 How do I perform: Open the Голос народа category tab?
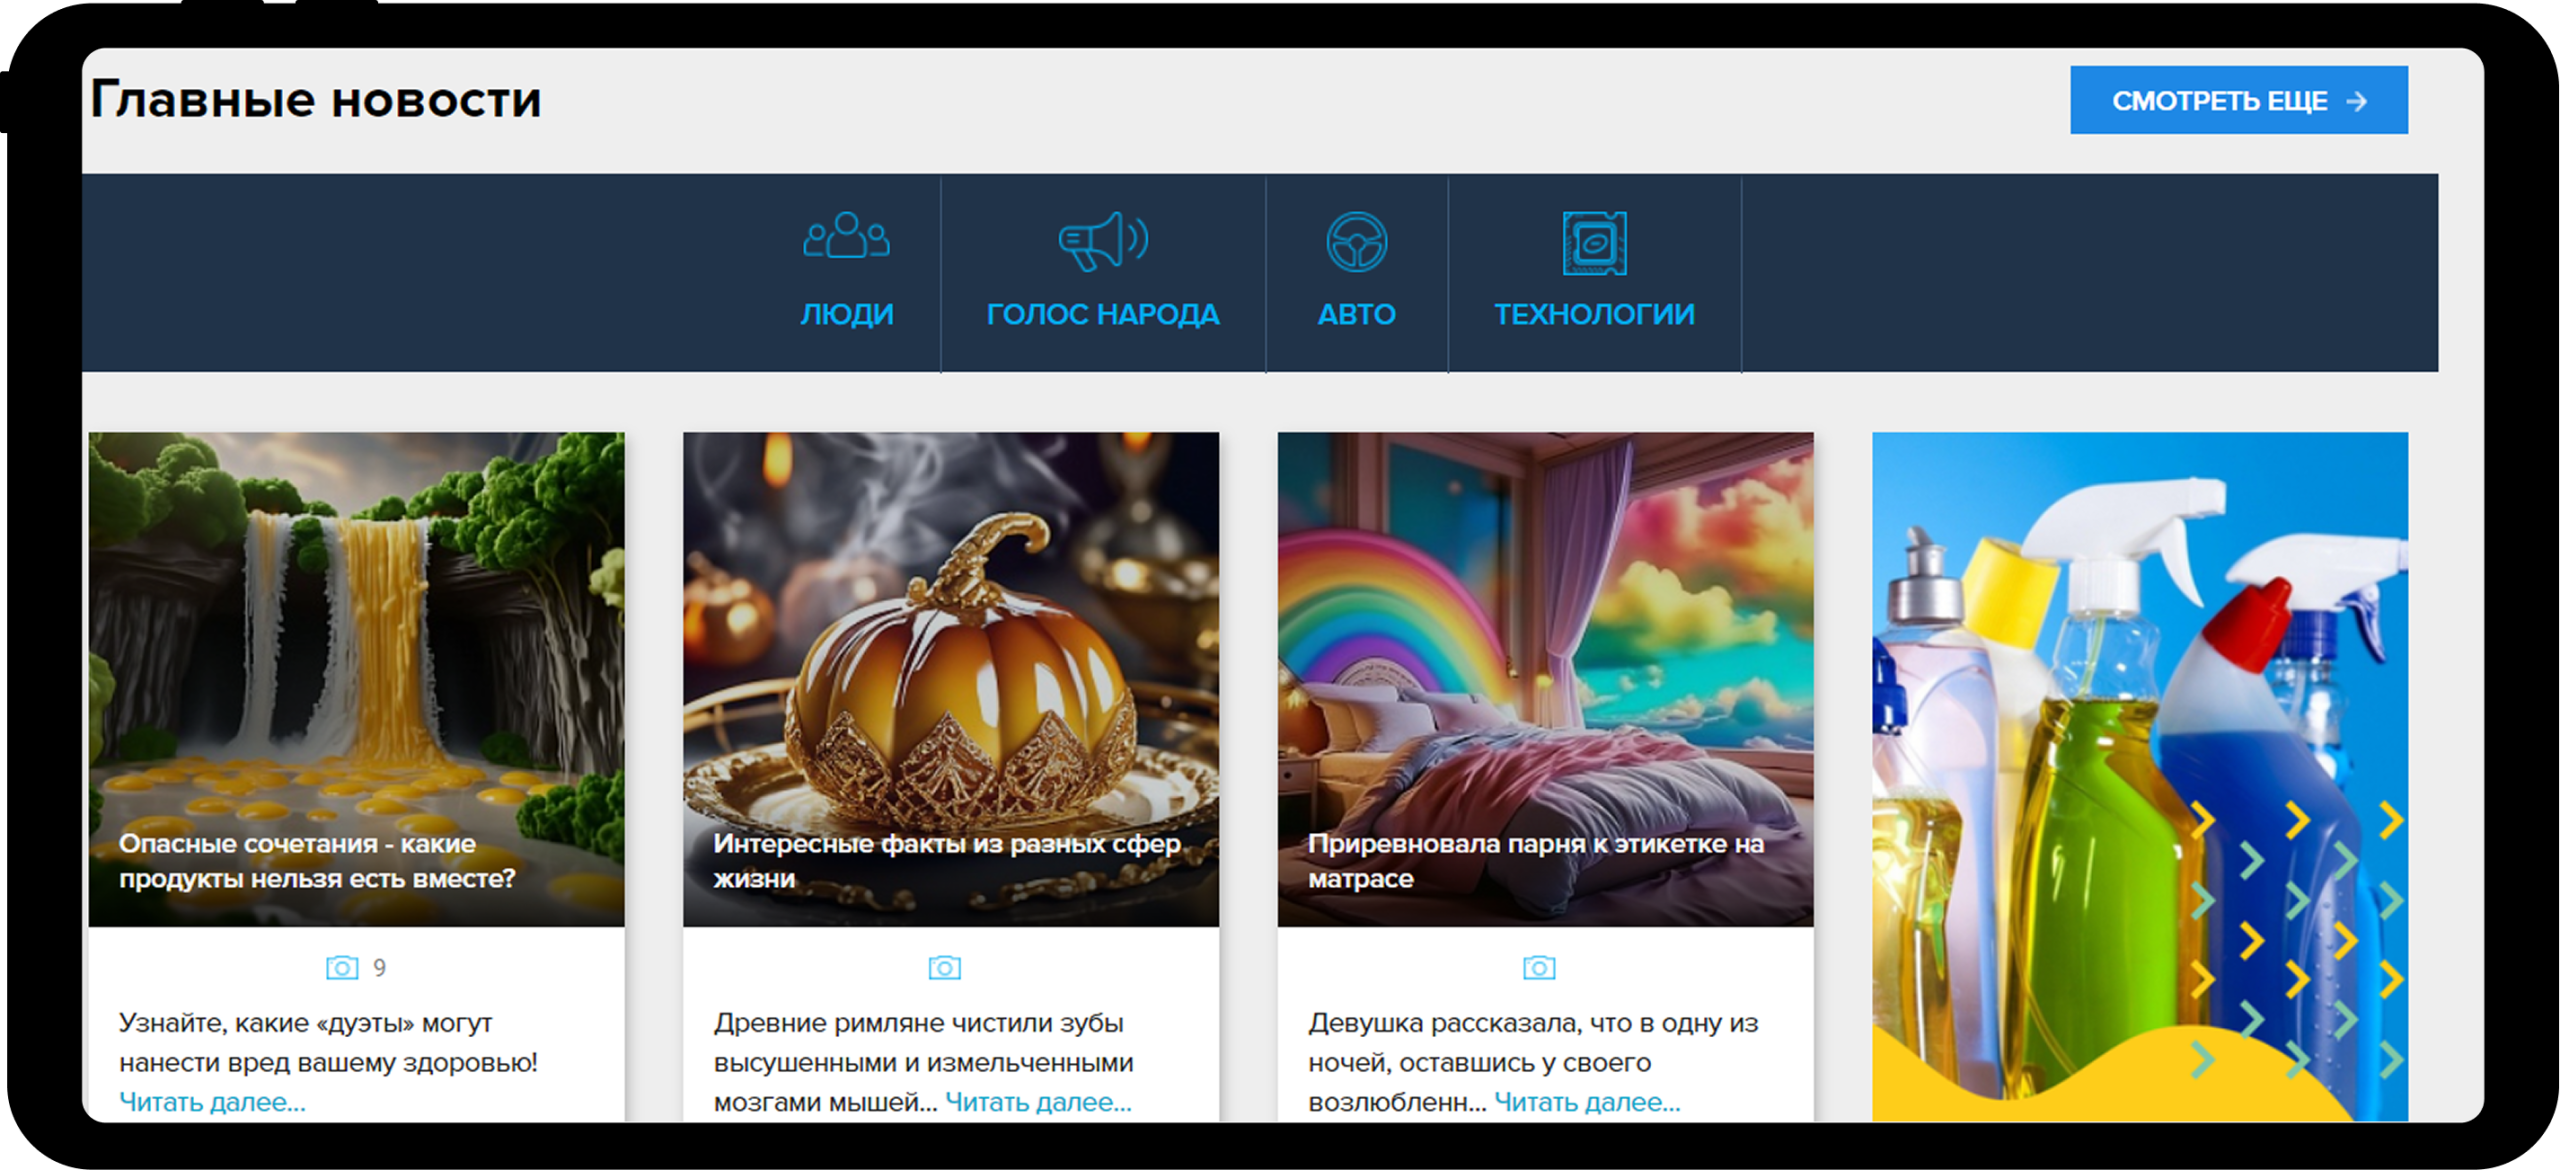(x=1102, y=314)
